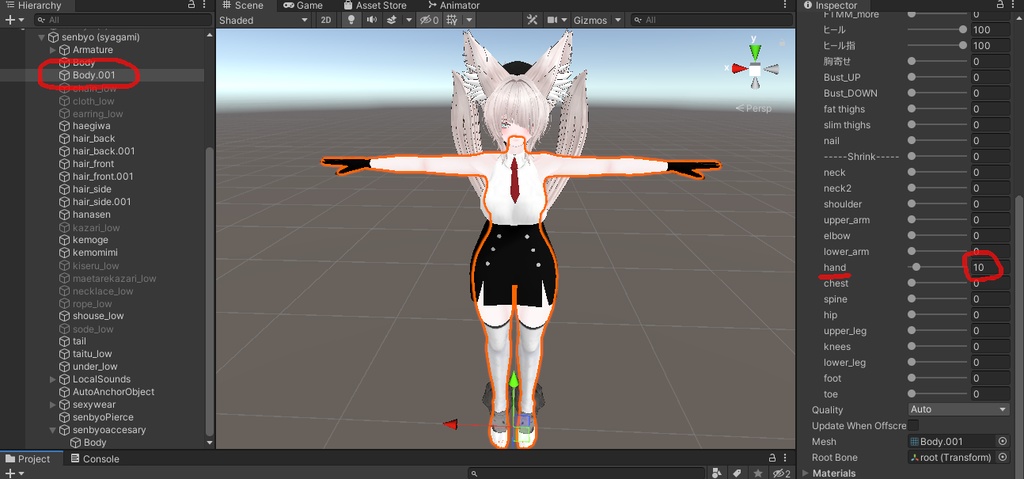This screenshot has height=479, width=1024.
Task: Click the green Y axis gizmo cone
Action: tap(755, 50)
